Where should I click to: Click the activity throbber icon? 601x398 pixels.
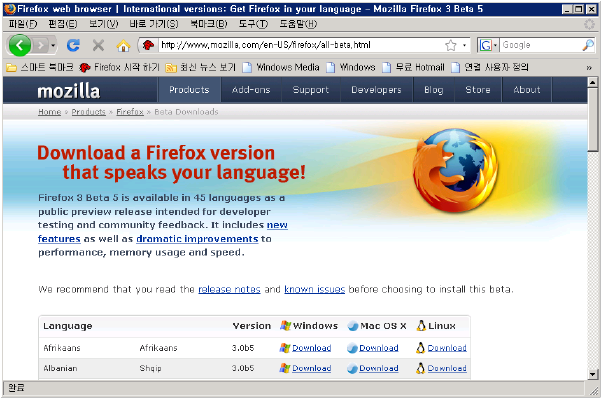coord(589,25)
